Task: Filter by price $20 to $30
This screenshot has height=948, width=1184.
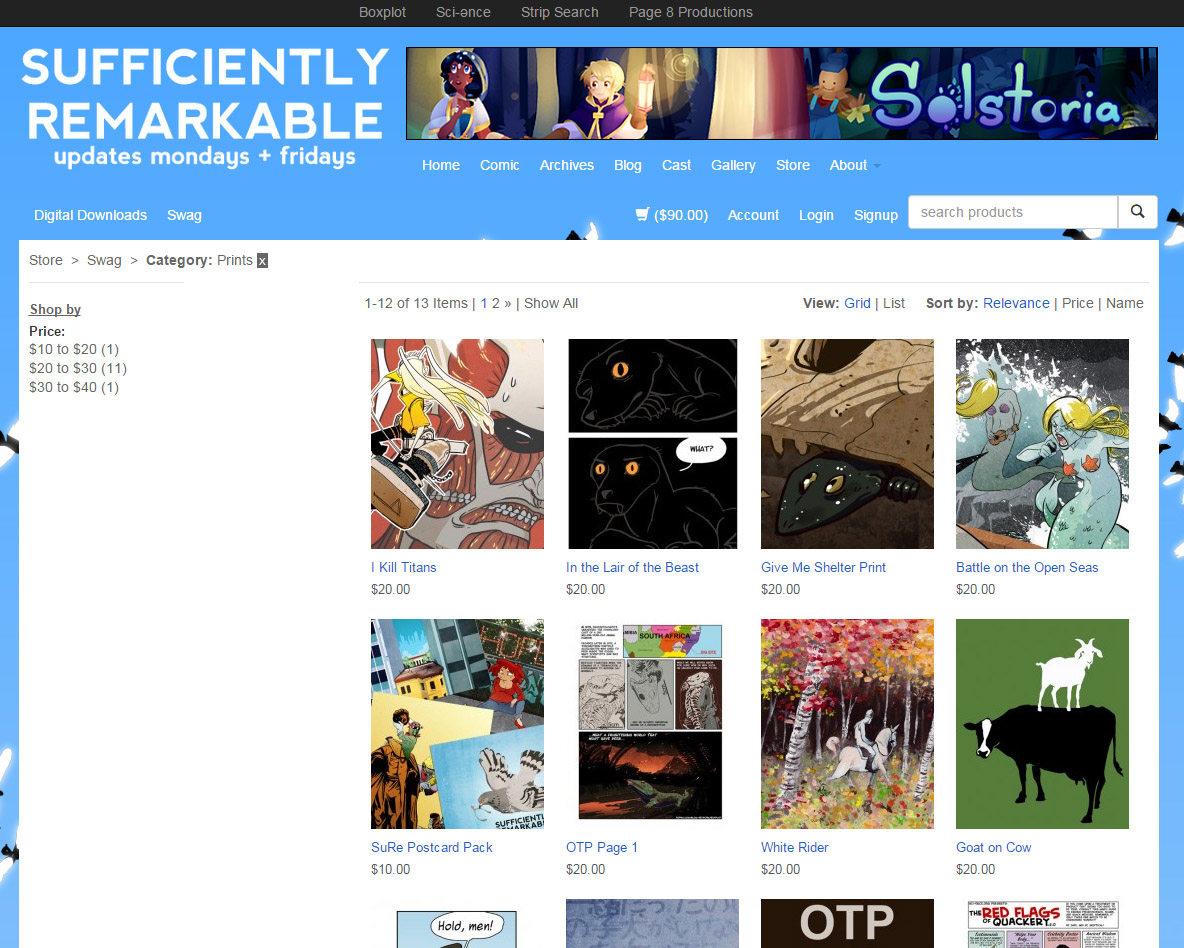Action: (x=78, y=368)
